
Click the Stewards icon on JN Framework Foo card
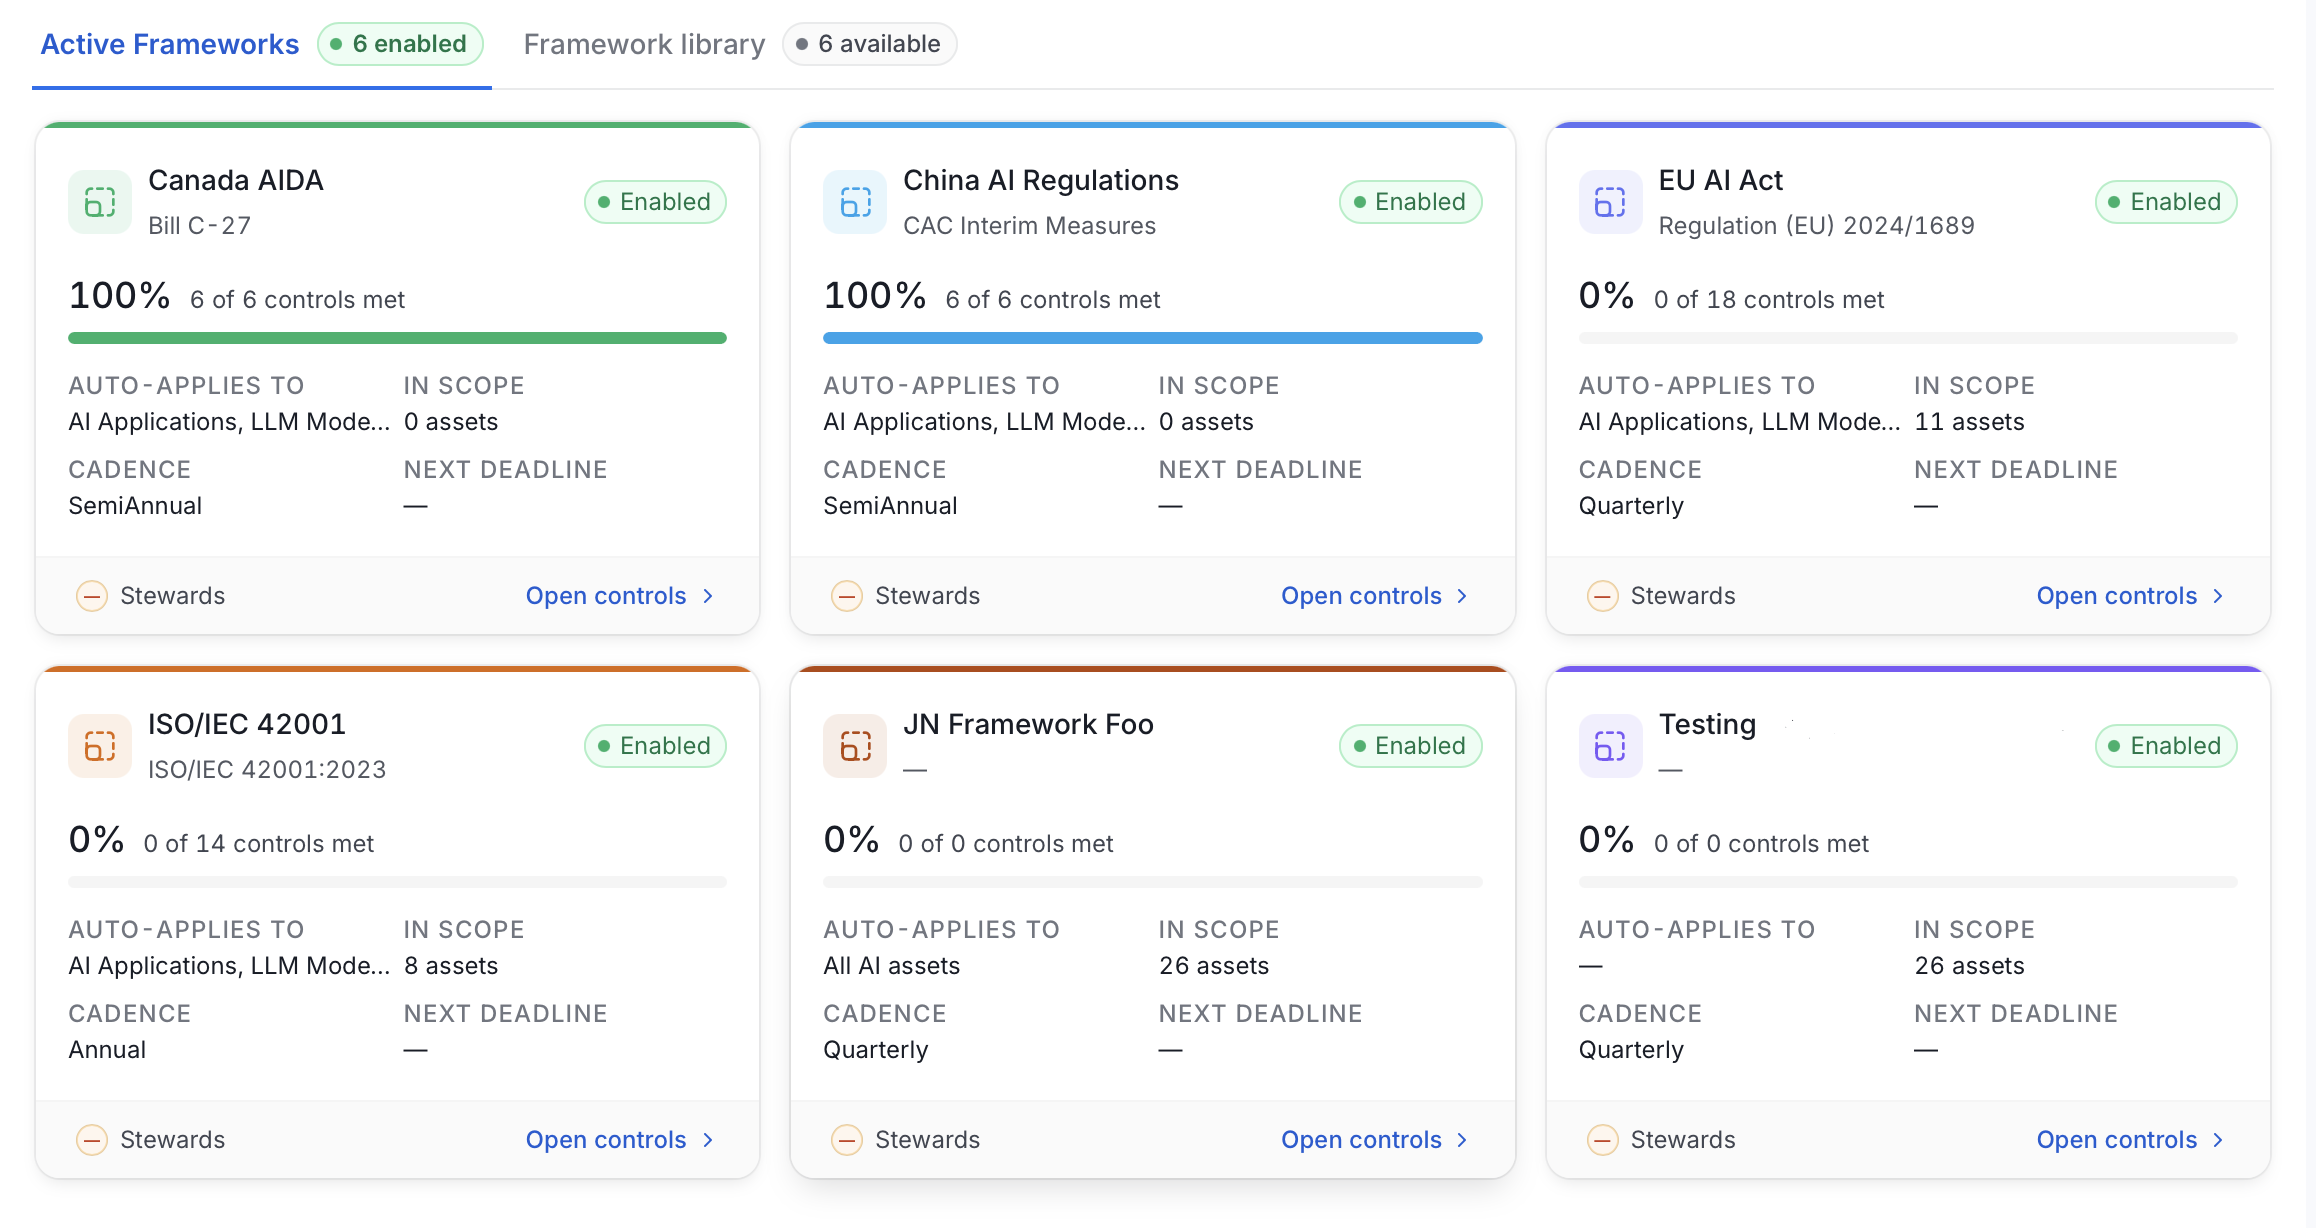coord(847,1140)
